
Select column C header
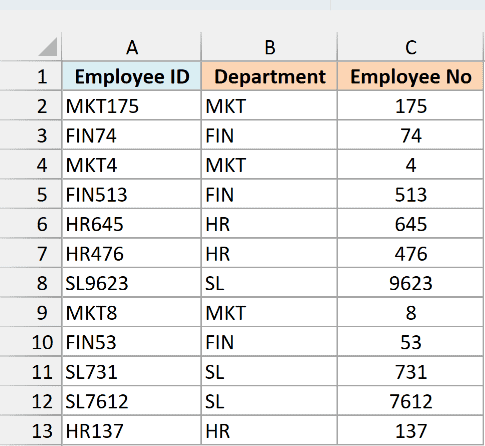[411, 47]
